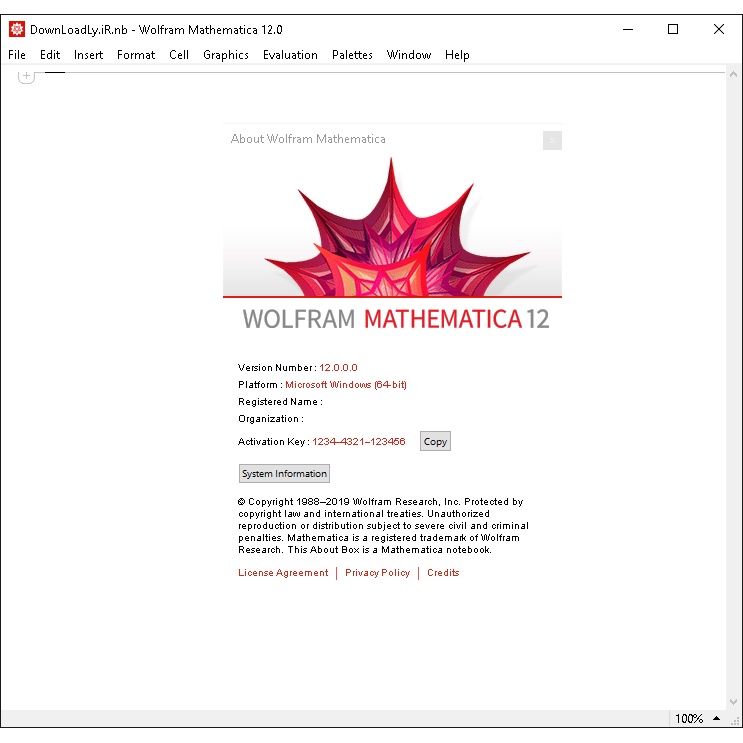Open System Information
Image resolution: width=743 pixels, height=743 pixels.
[x=284, y=473]
